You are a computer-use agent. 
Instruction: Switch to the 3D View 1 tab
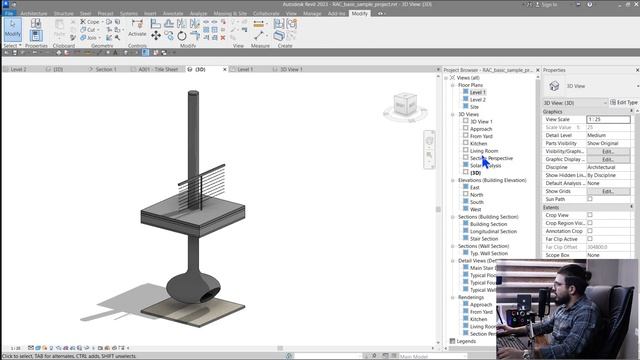pos(291,69)
